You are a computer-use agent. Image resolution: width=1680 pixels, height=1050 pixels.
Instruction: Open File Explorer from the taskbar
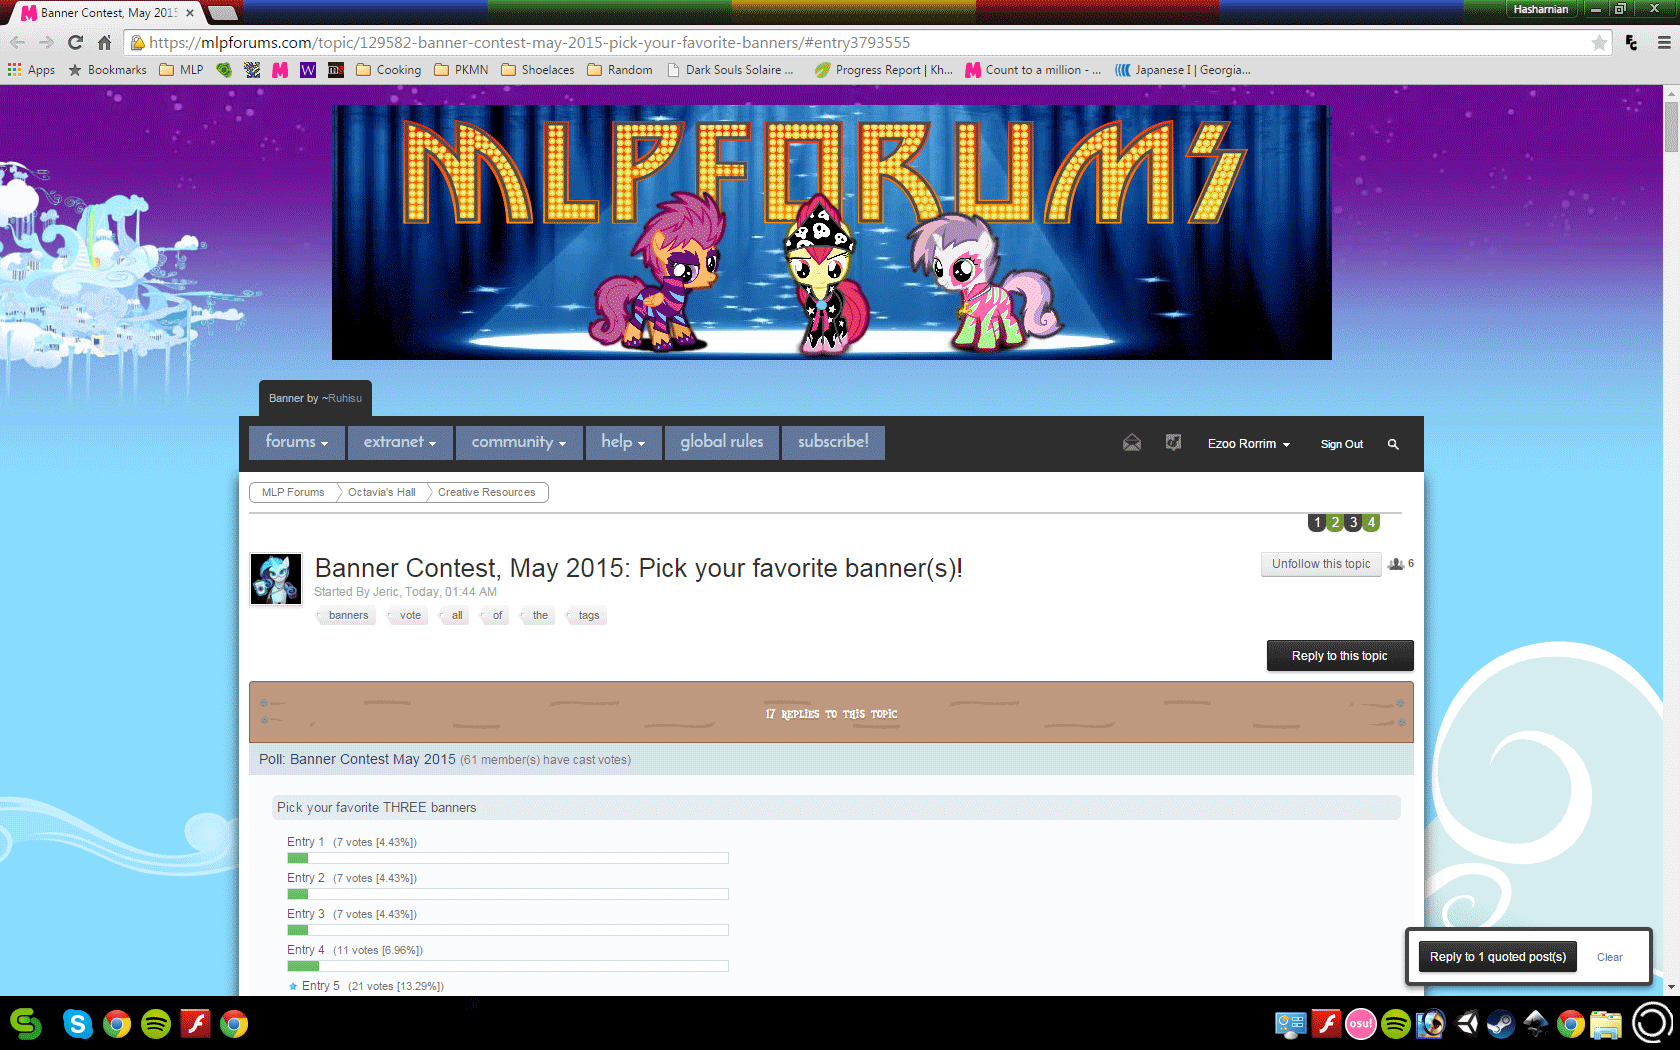coord(1606,1024)
